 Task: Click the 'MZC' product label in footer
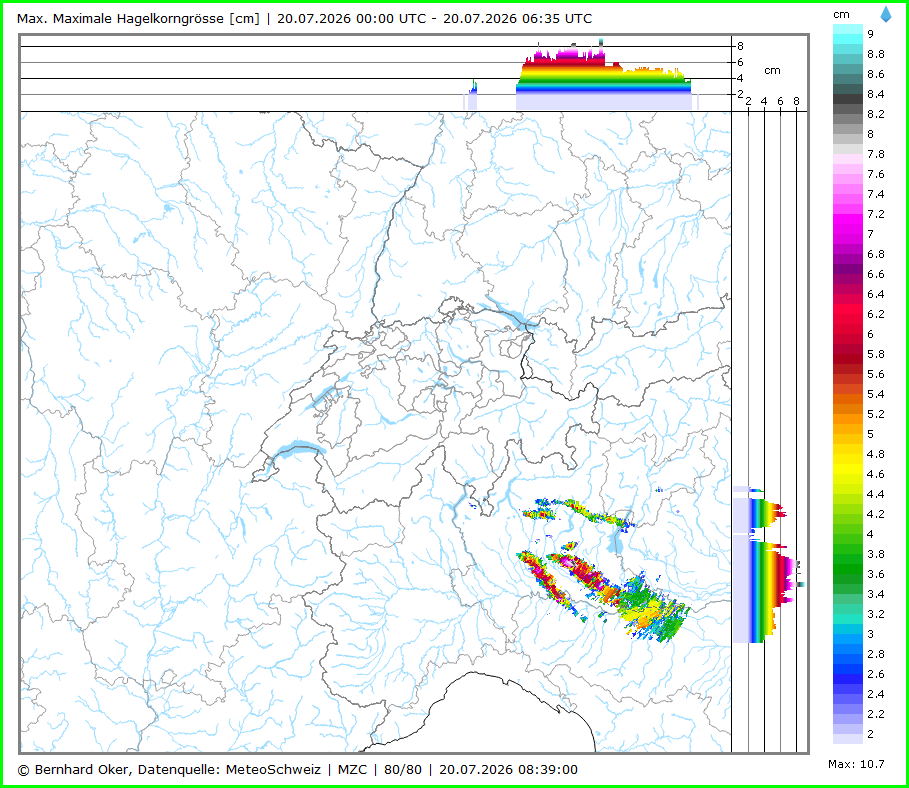point(352,769)
